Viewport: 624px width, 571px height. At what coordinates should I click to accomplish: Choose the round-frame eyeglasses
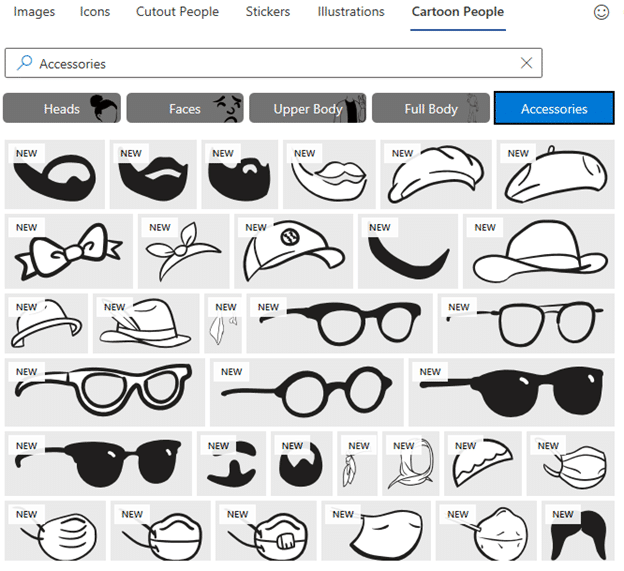tap(306, 389)
